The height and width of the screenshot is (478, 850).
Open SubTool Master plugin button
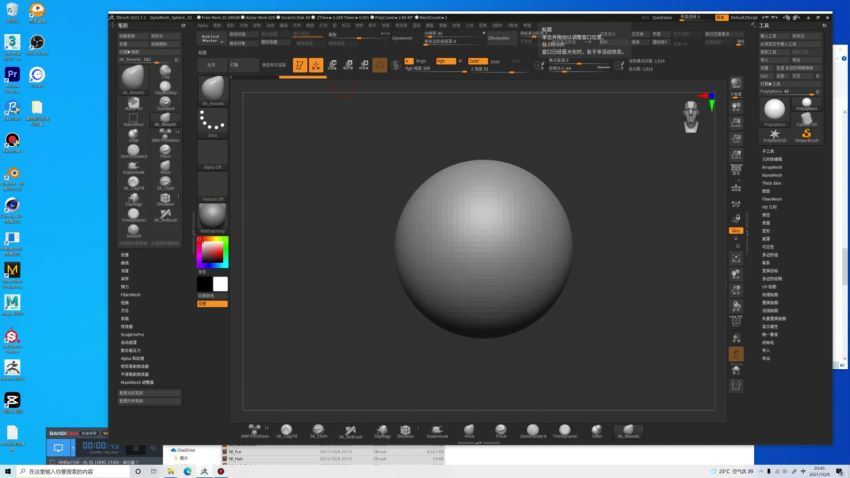click(211, 38)
